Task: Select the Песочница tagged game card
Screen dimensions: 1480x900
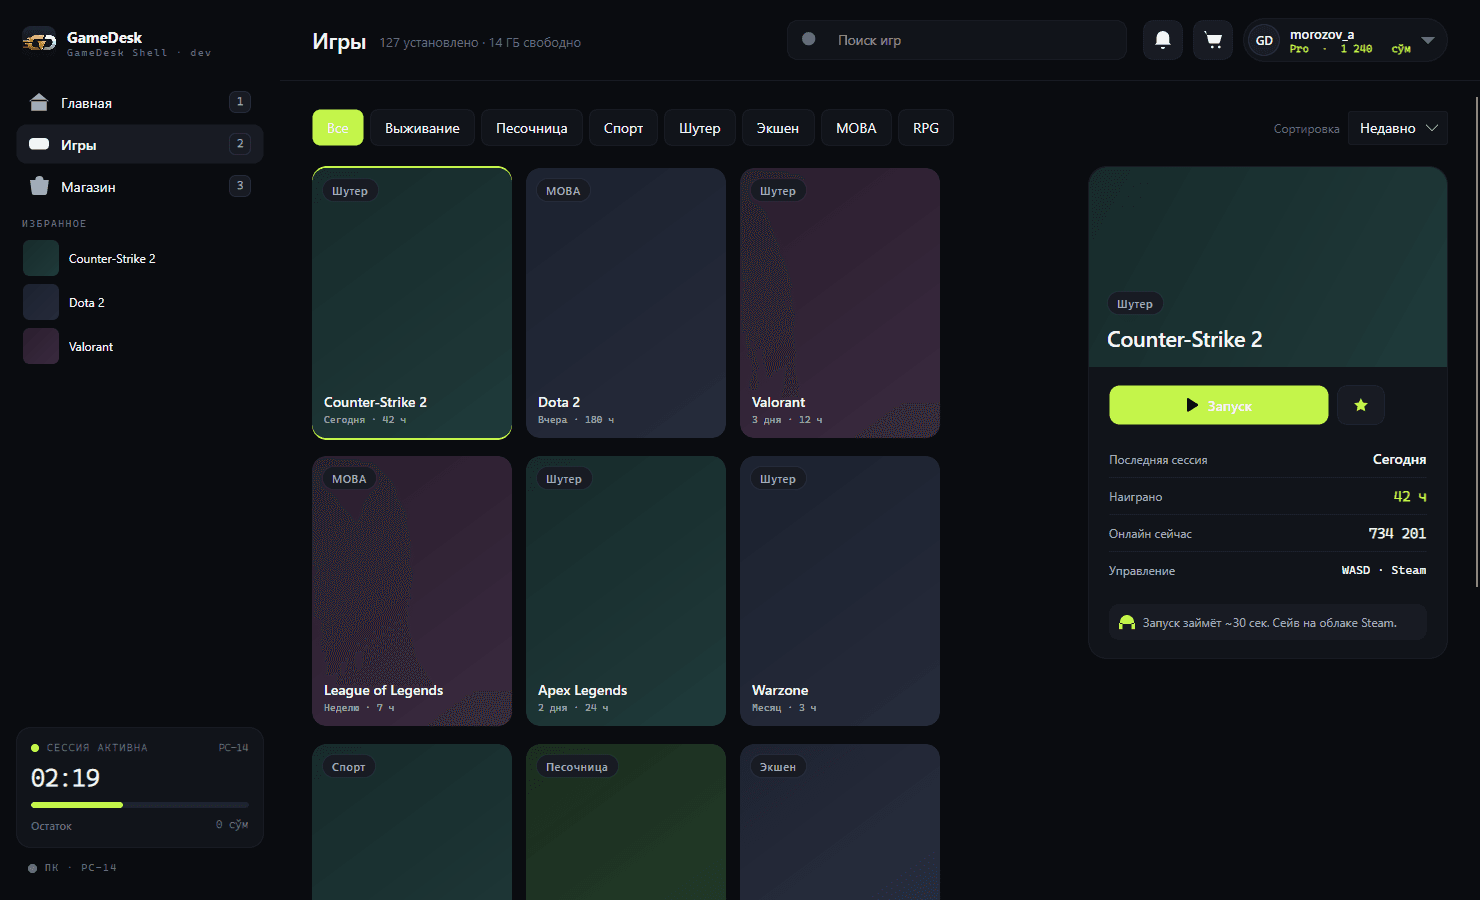Action: (626, 822)
